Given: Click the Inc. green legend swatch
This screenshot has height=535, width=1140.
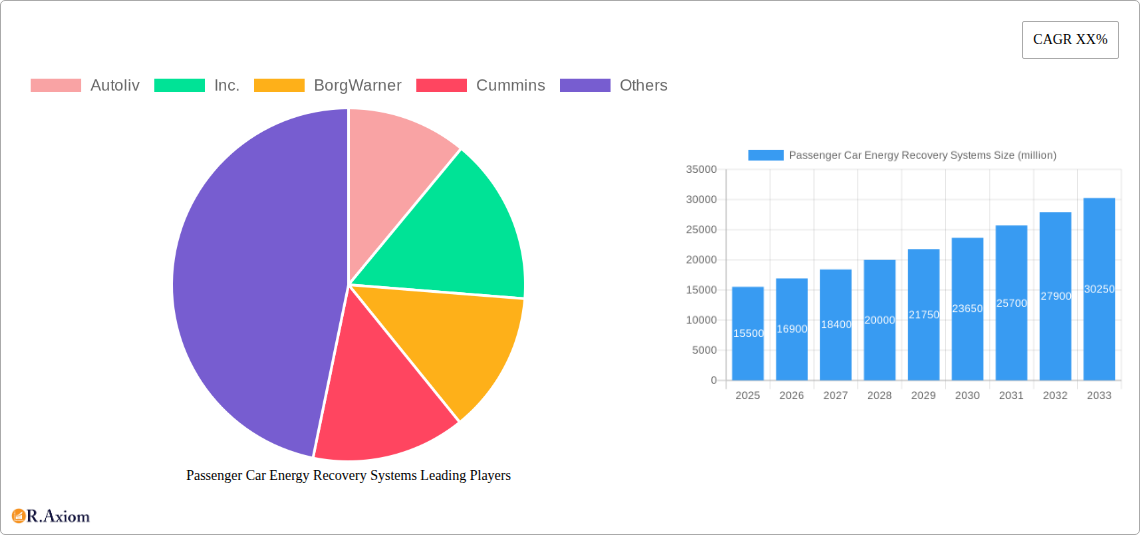Looking at the screenshot, I should [x=180, y=86].
